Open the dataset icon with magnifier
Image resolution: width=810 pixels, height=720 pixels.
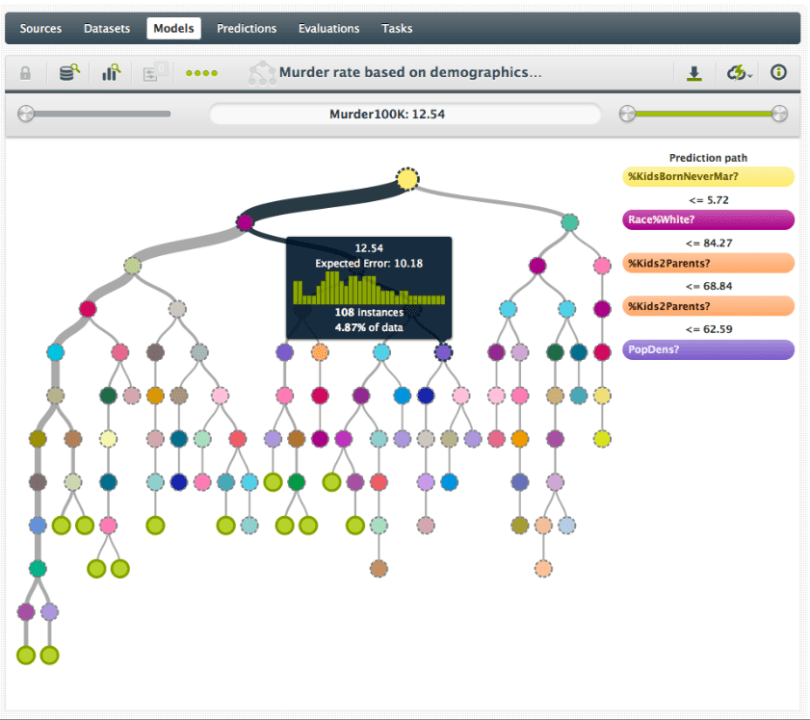69,73
